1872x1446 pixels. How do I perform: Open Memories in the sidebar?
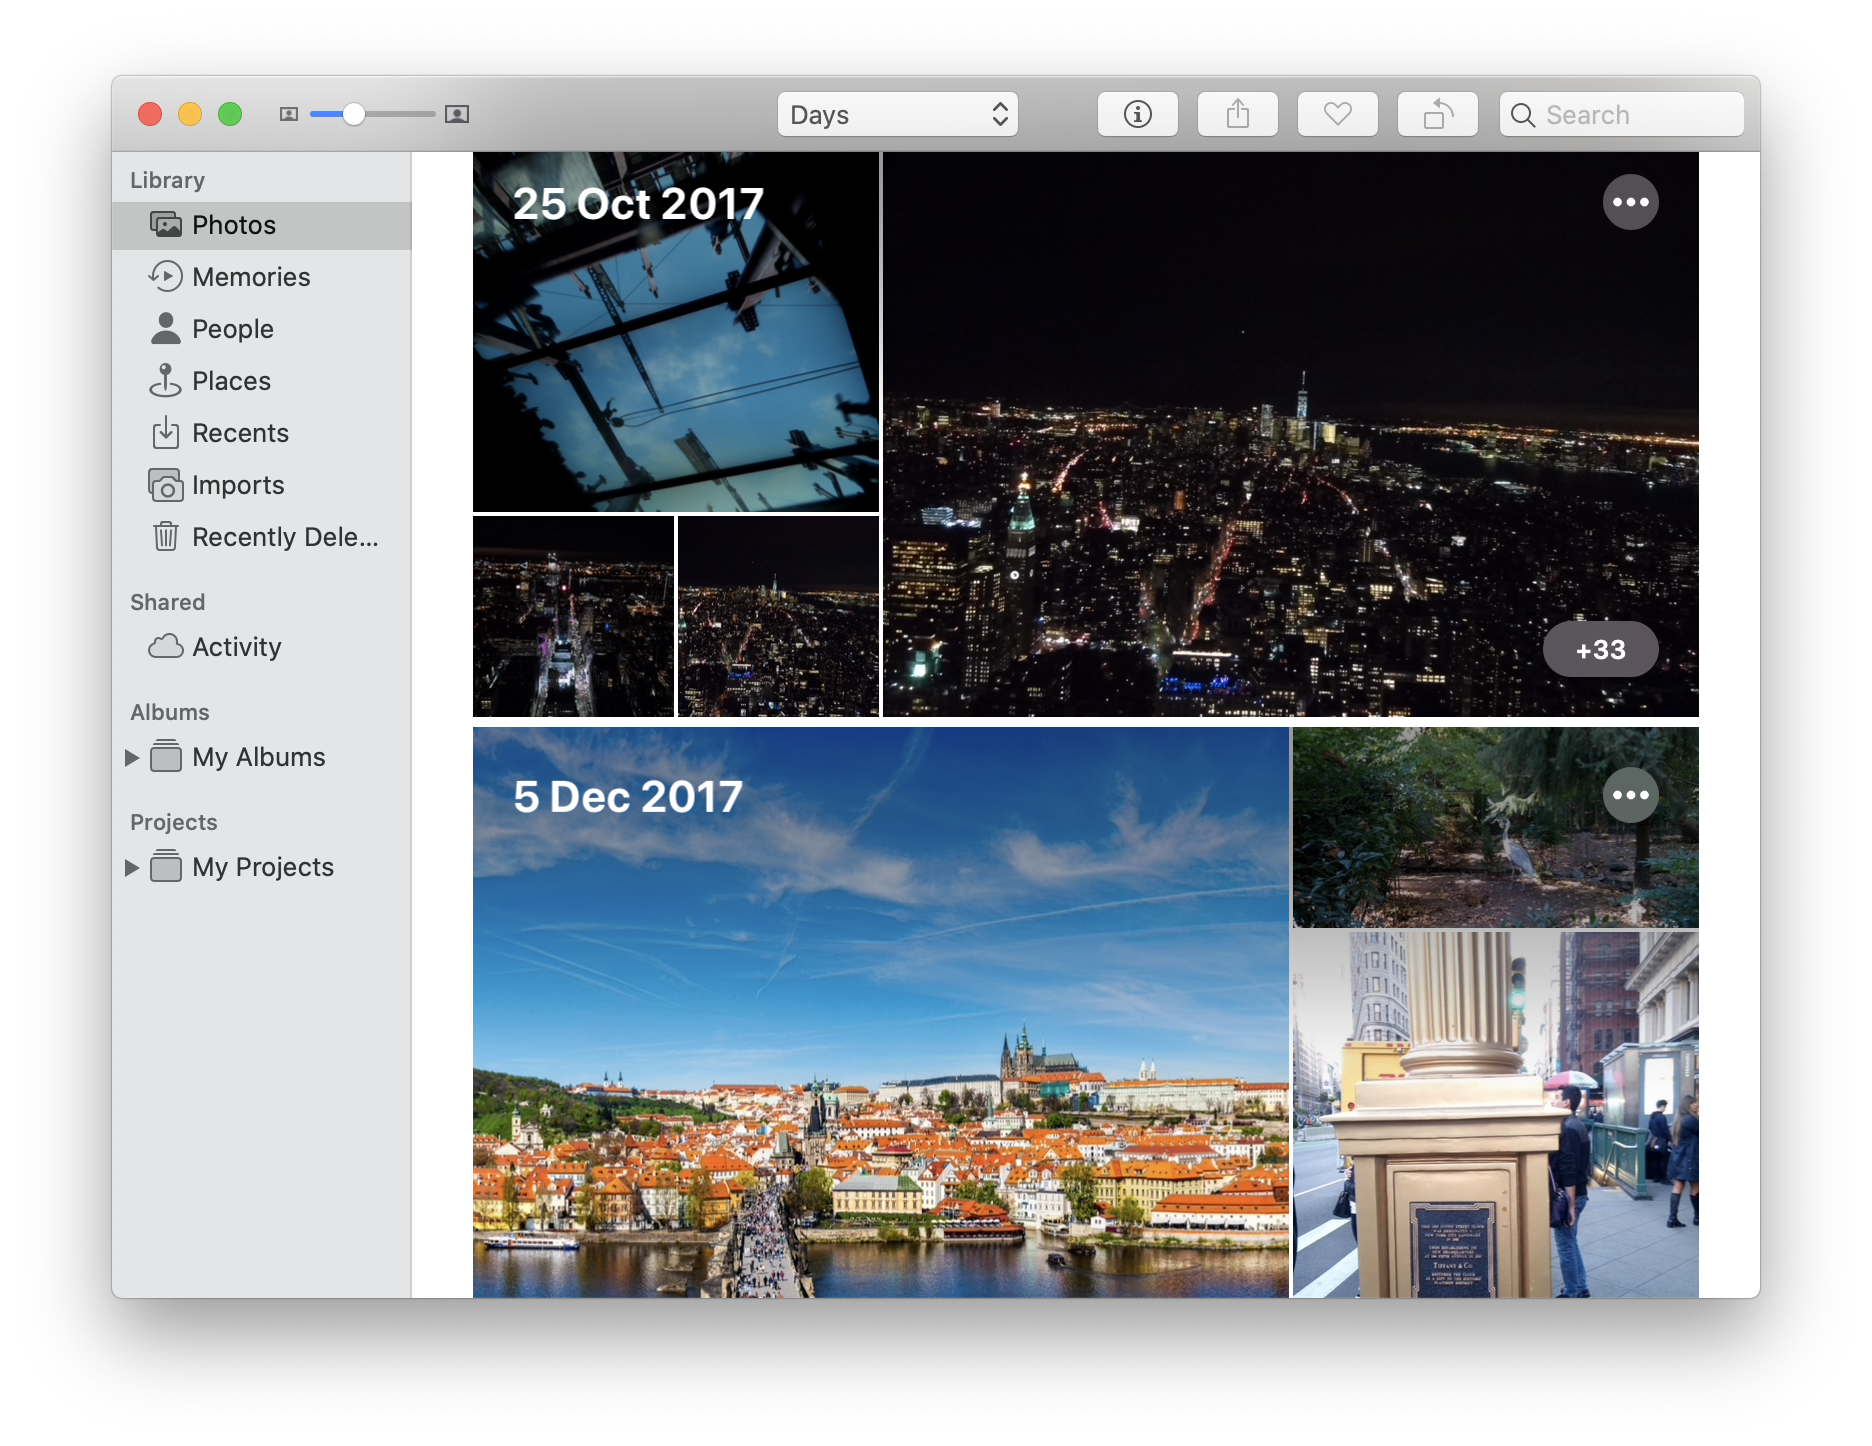point(251,277)
